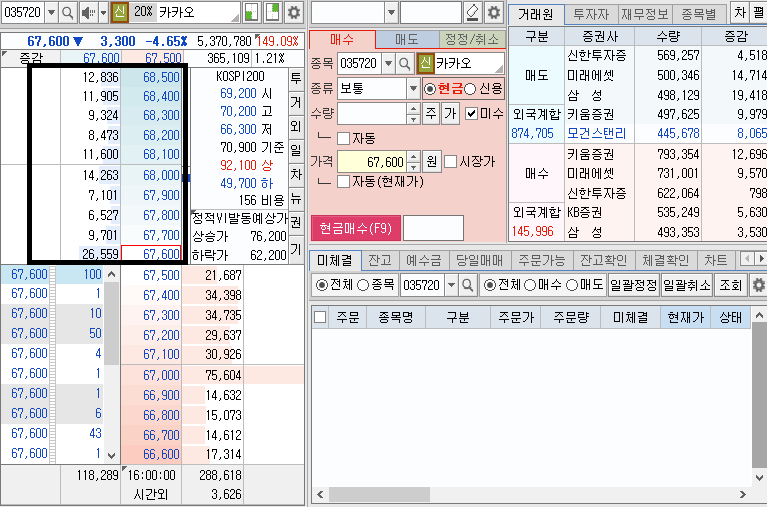
Task: Click the 가 button next to 수량
Action: click(x=451, y=114)
